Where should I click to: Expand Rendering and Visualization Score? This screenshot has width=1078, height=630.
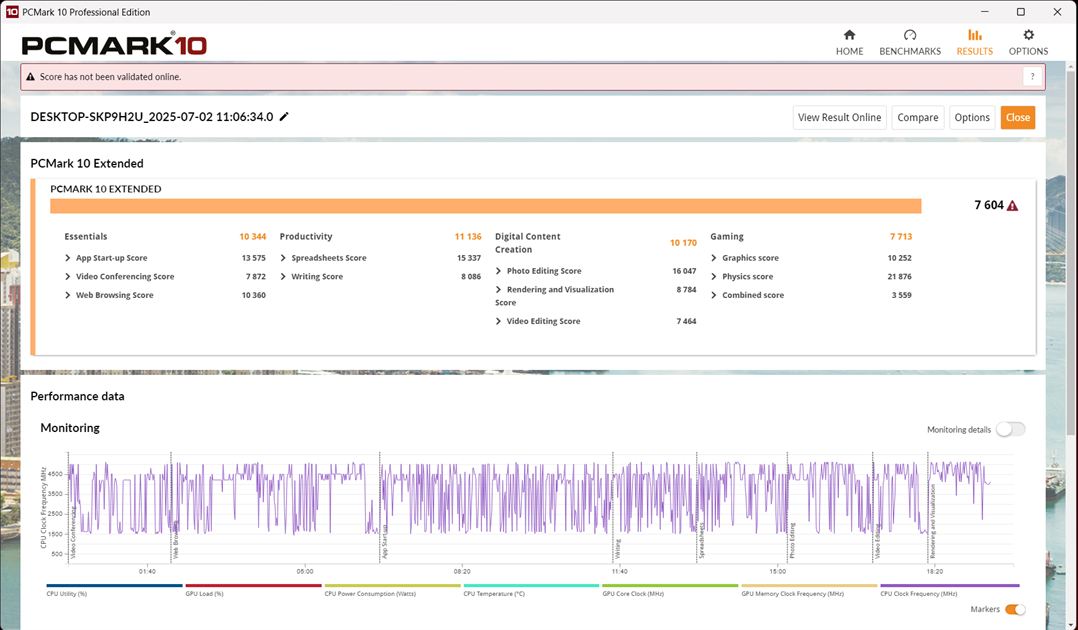(498, 290)
